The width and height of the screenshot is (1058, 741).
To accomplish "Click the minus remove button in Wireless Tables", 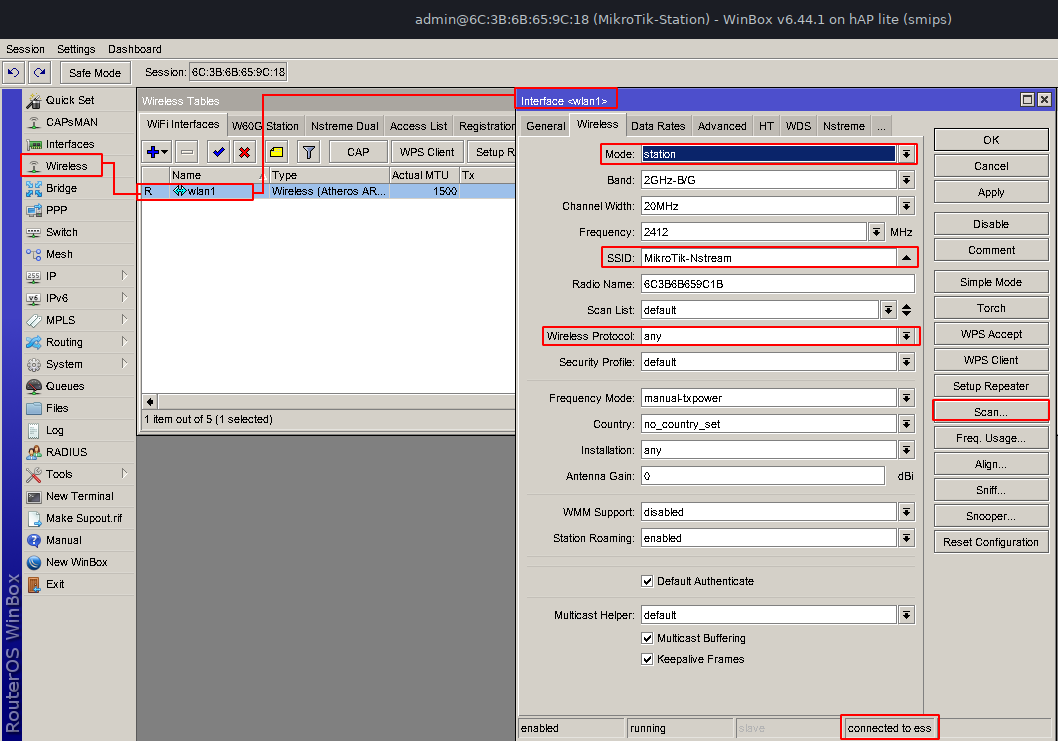I will 187,152.
